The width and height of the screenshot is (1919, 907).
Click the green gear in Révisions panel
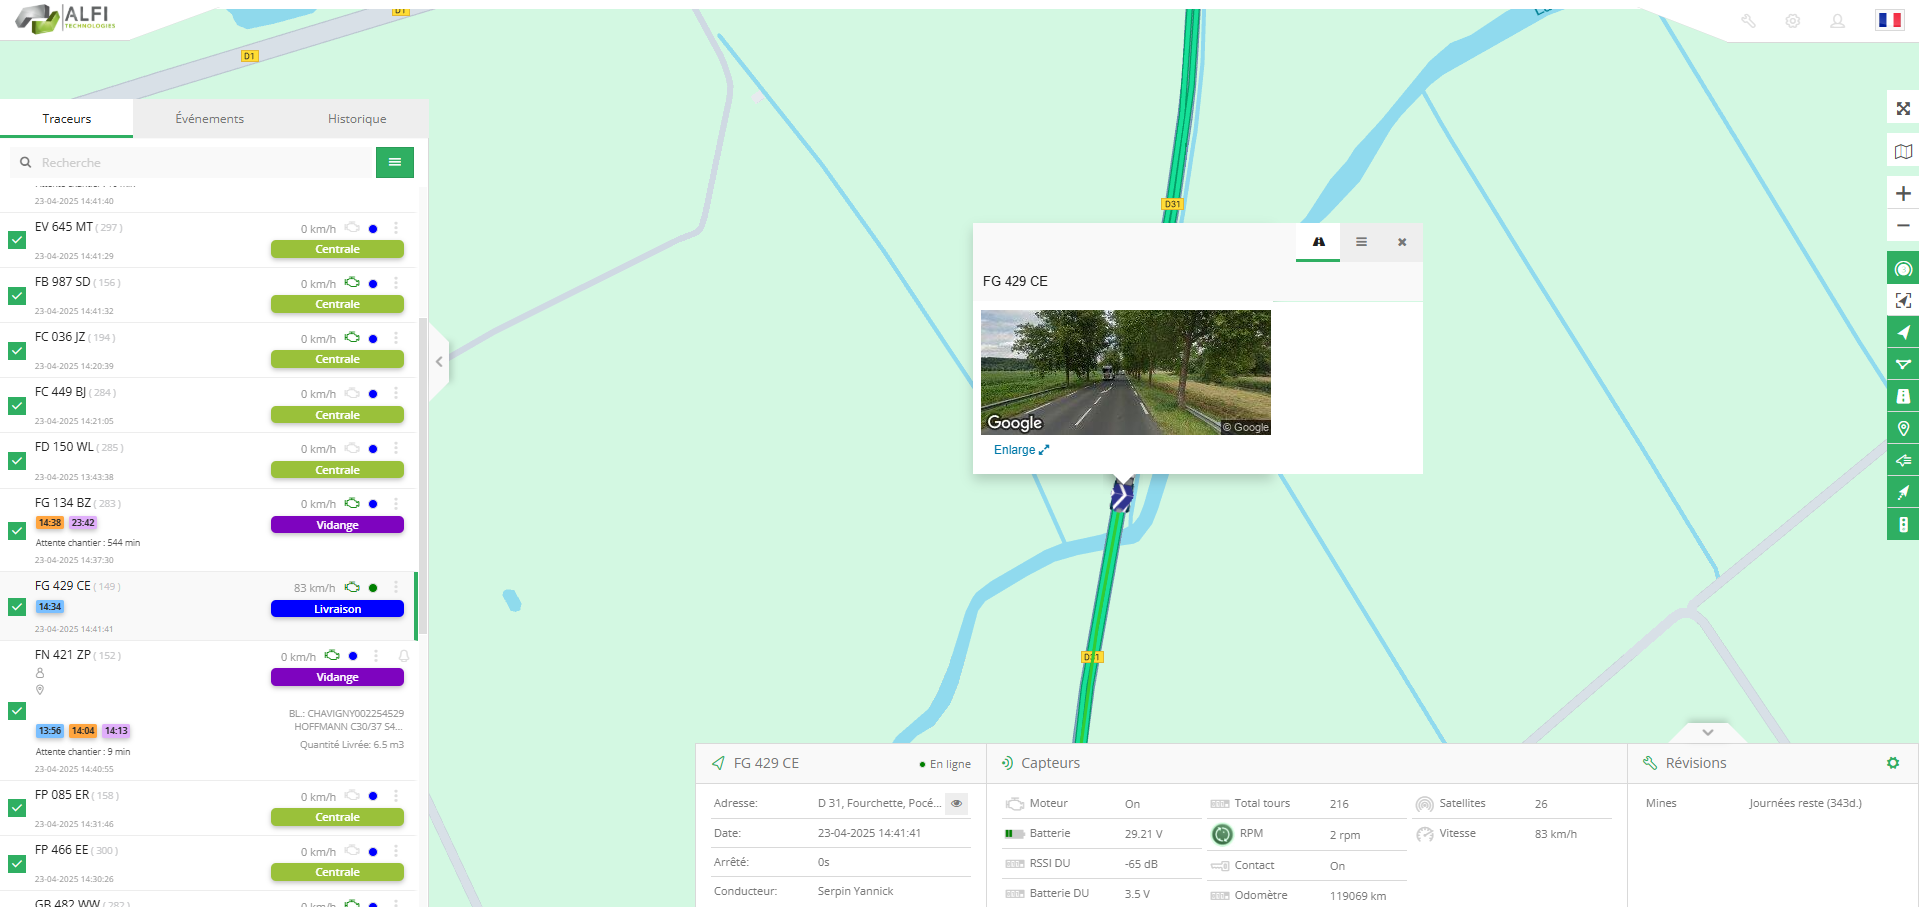[1892, 763]
